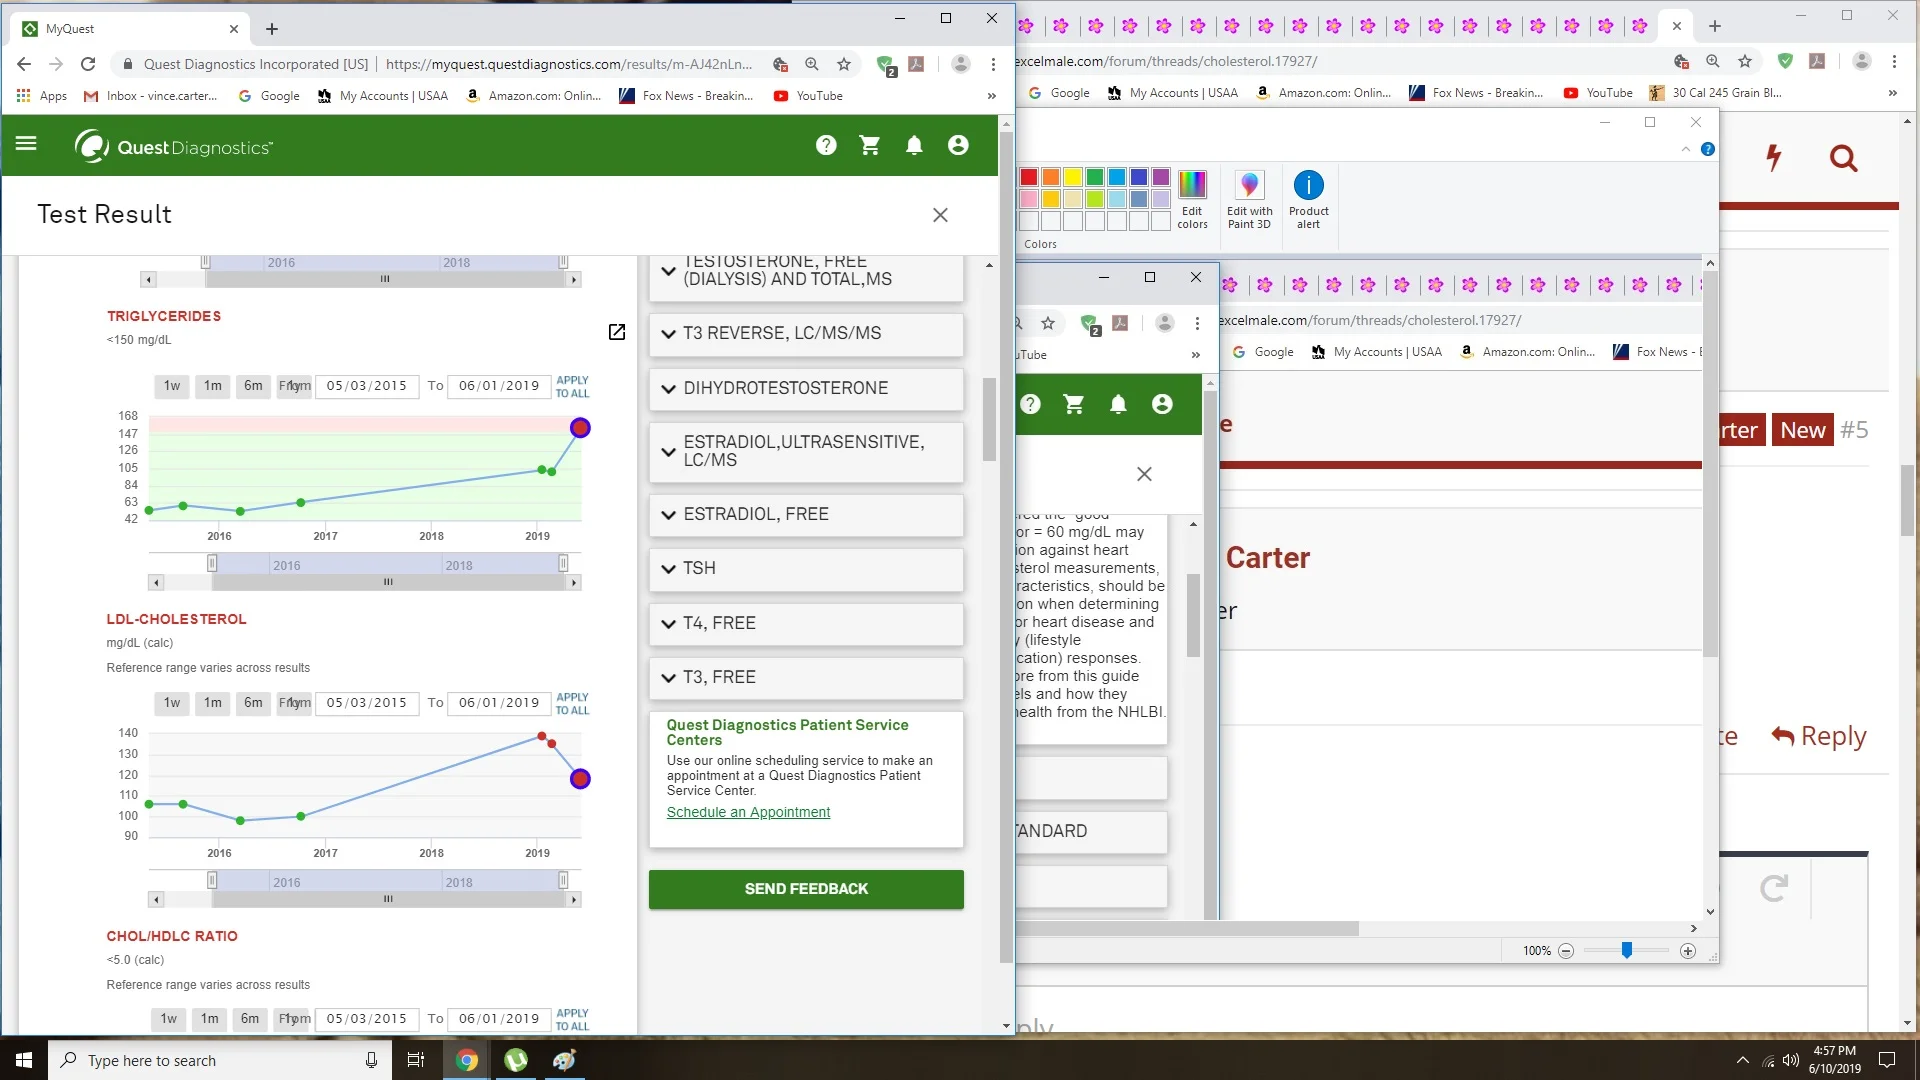Image resolution: width=1920 pixels, height=1080 pixels.
Task: Open the Paint app from the taskbar
Action: (x=564, y=1060)
